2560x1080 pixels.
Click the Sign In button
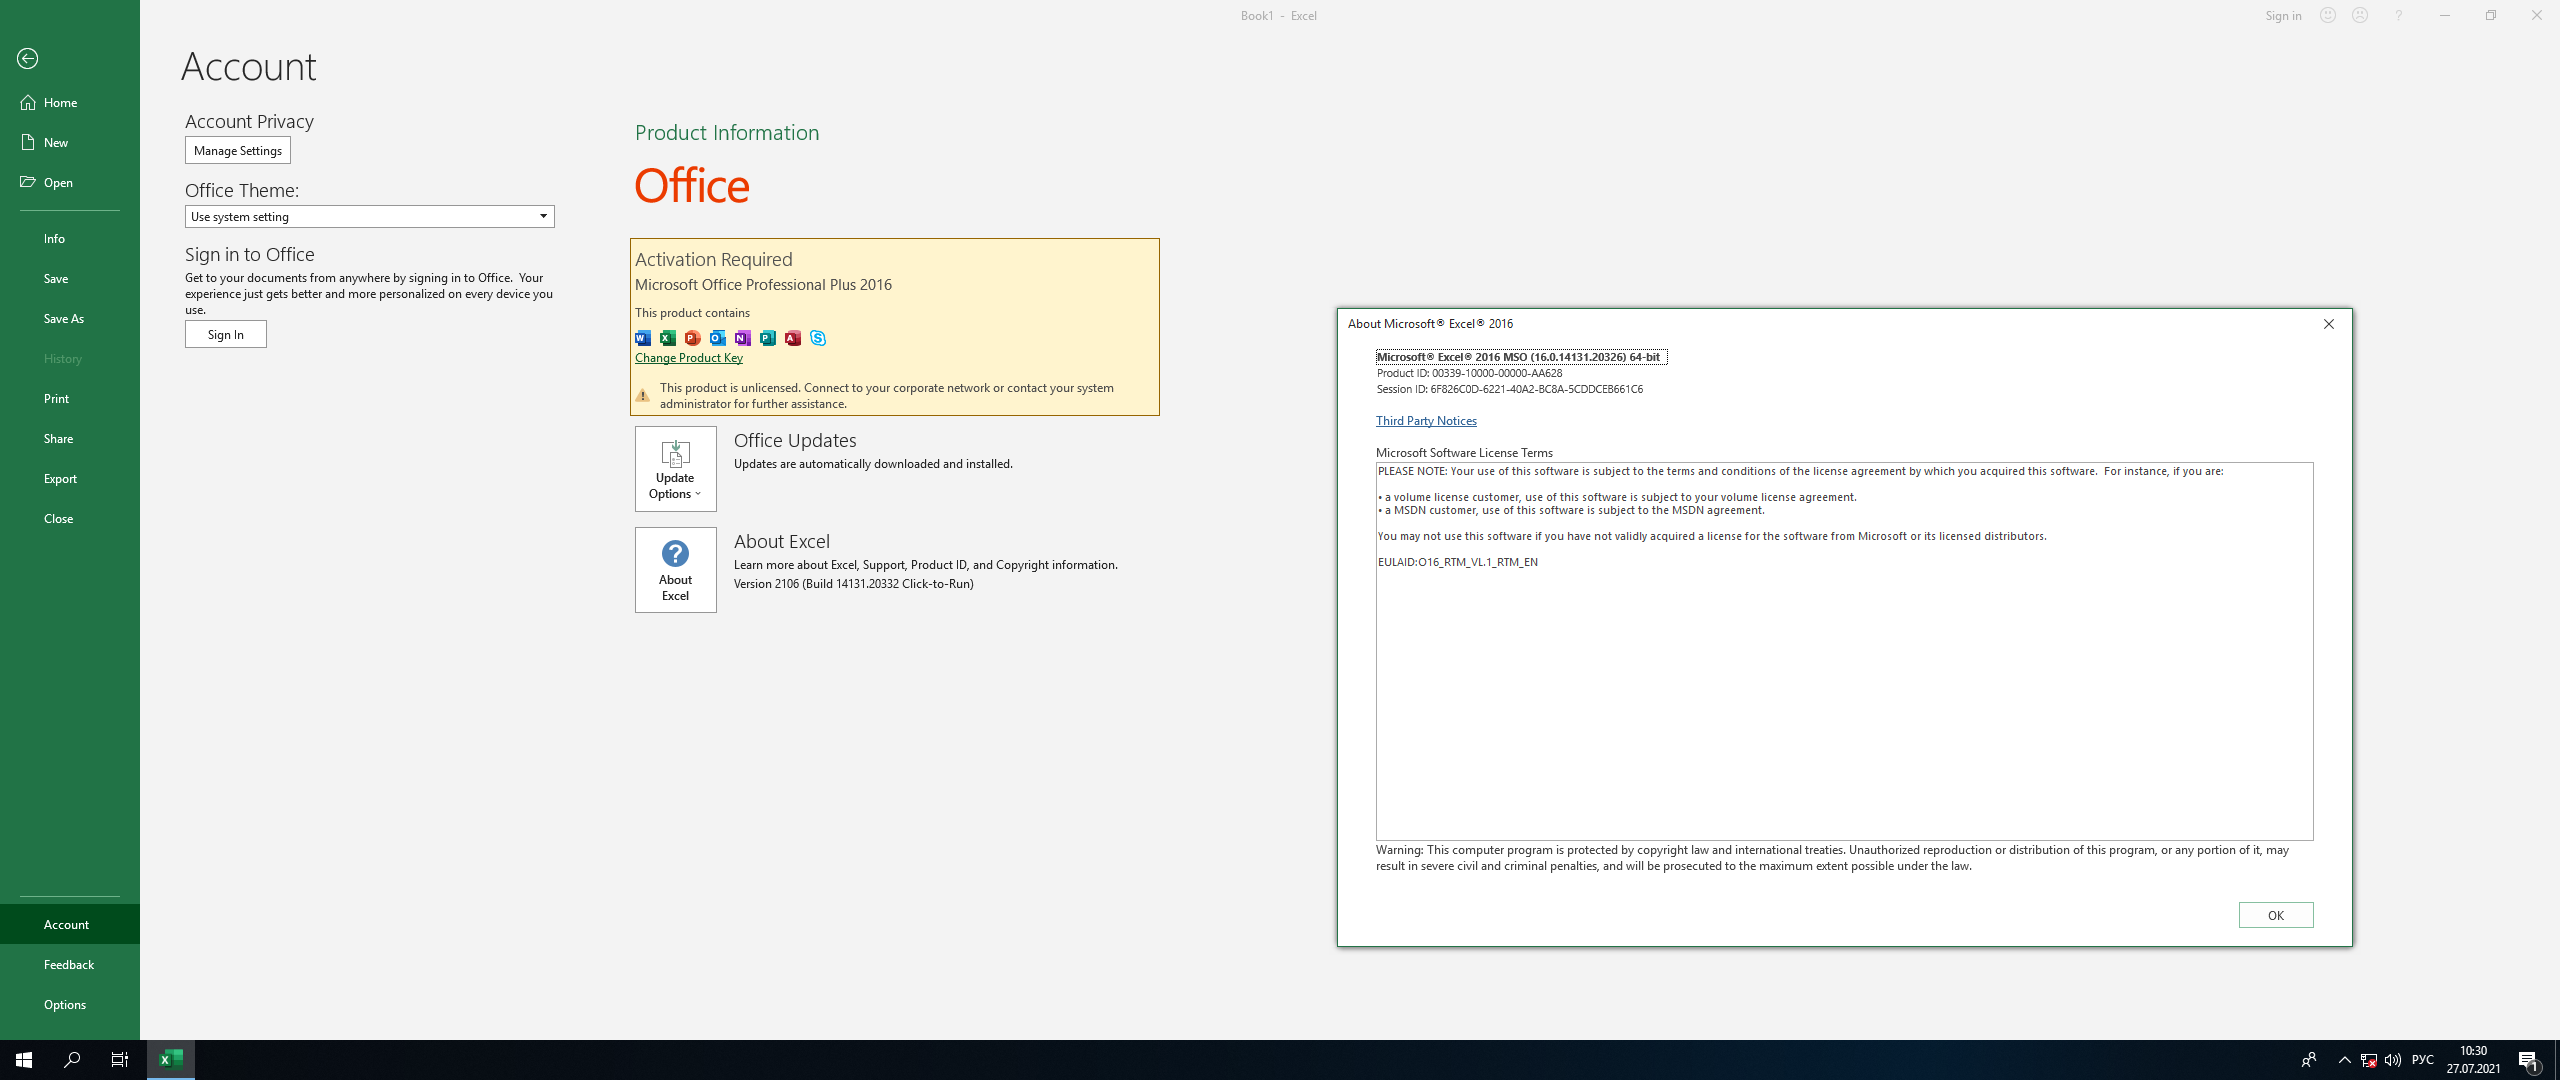click(226, 334)
